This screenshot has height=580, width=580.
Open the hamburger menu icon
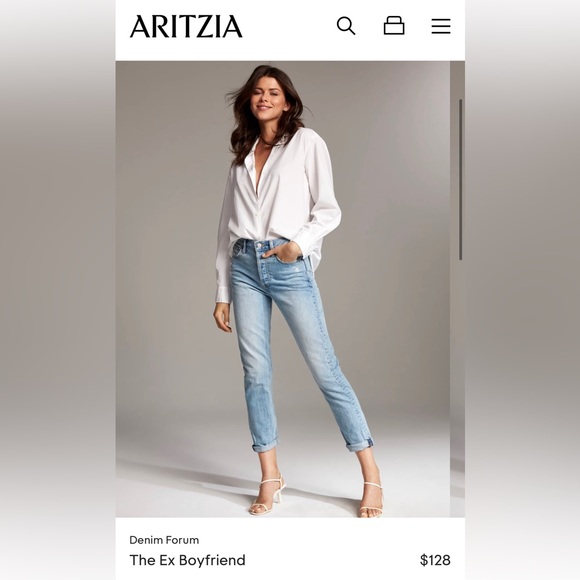441,26
